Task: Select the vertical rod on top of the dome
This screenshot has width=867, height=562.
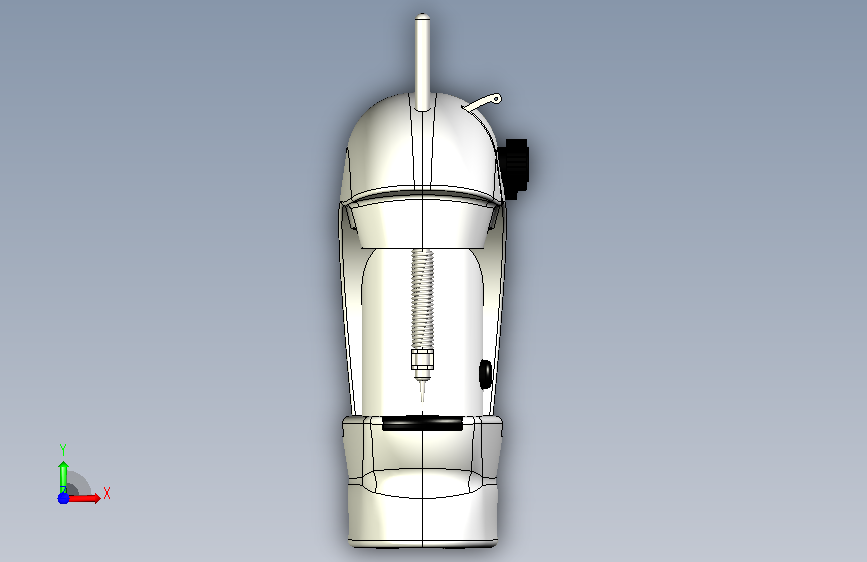Action: (422, 61)
